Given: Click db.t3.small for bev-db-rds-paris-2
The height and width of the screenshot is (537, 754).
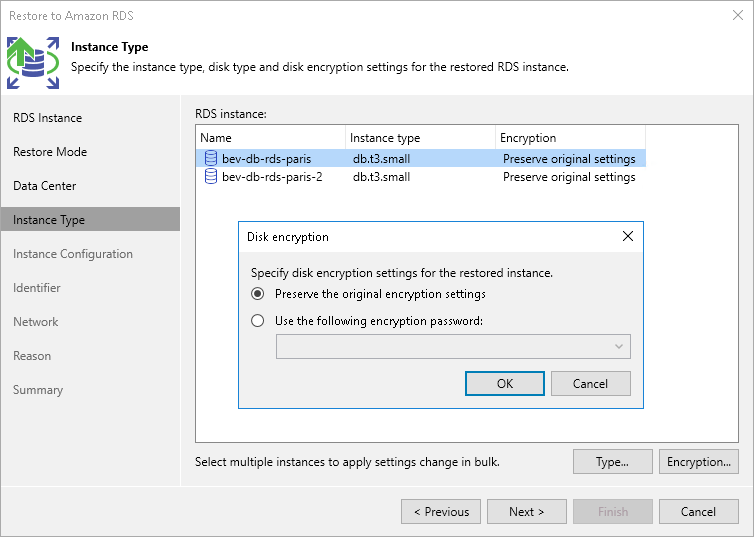Looking at the screenshot, I should click(x=381, y=177).
